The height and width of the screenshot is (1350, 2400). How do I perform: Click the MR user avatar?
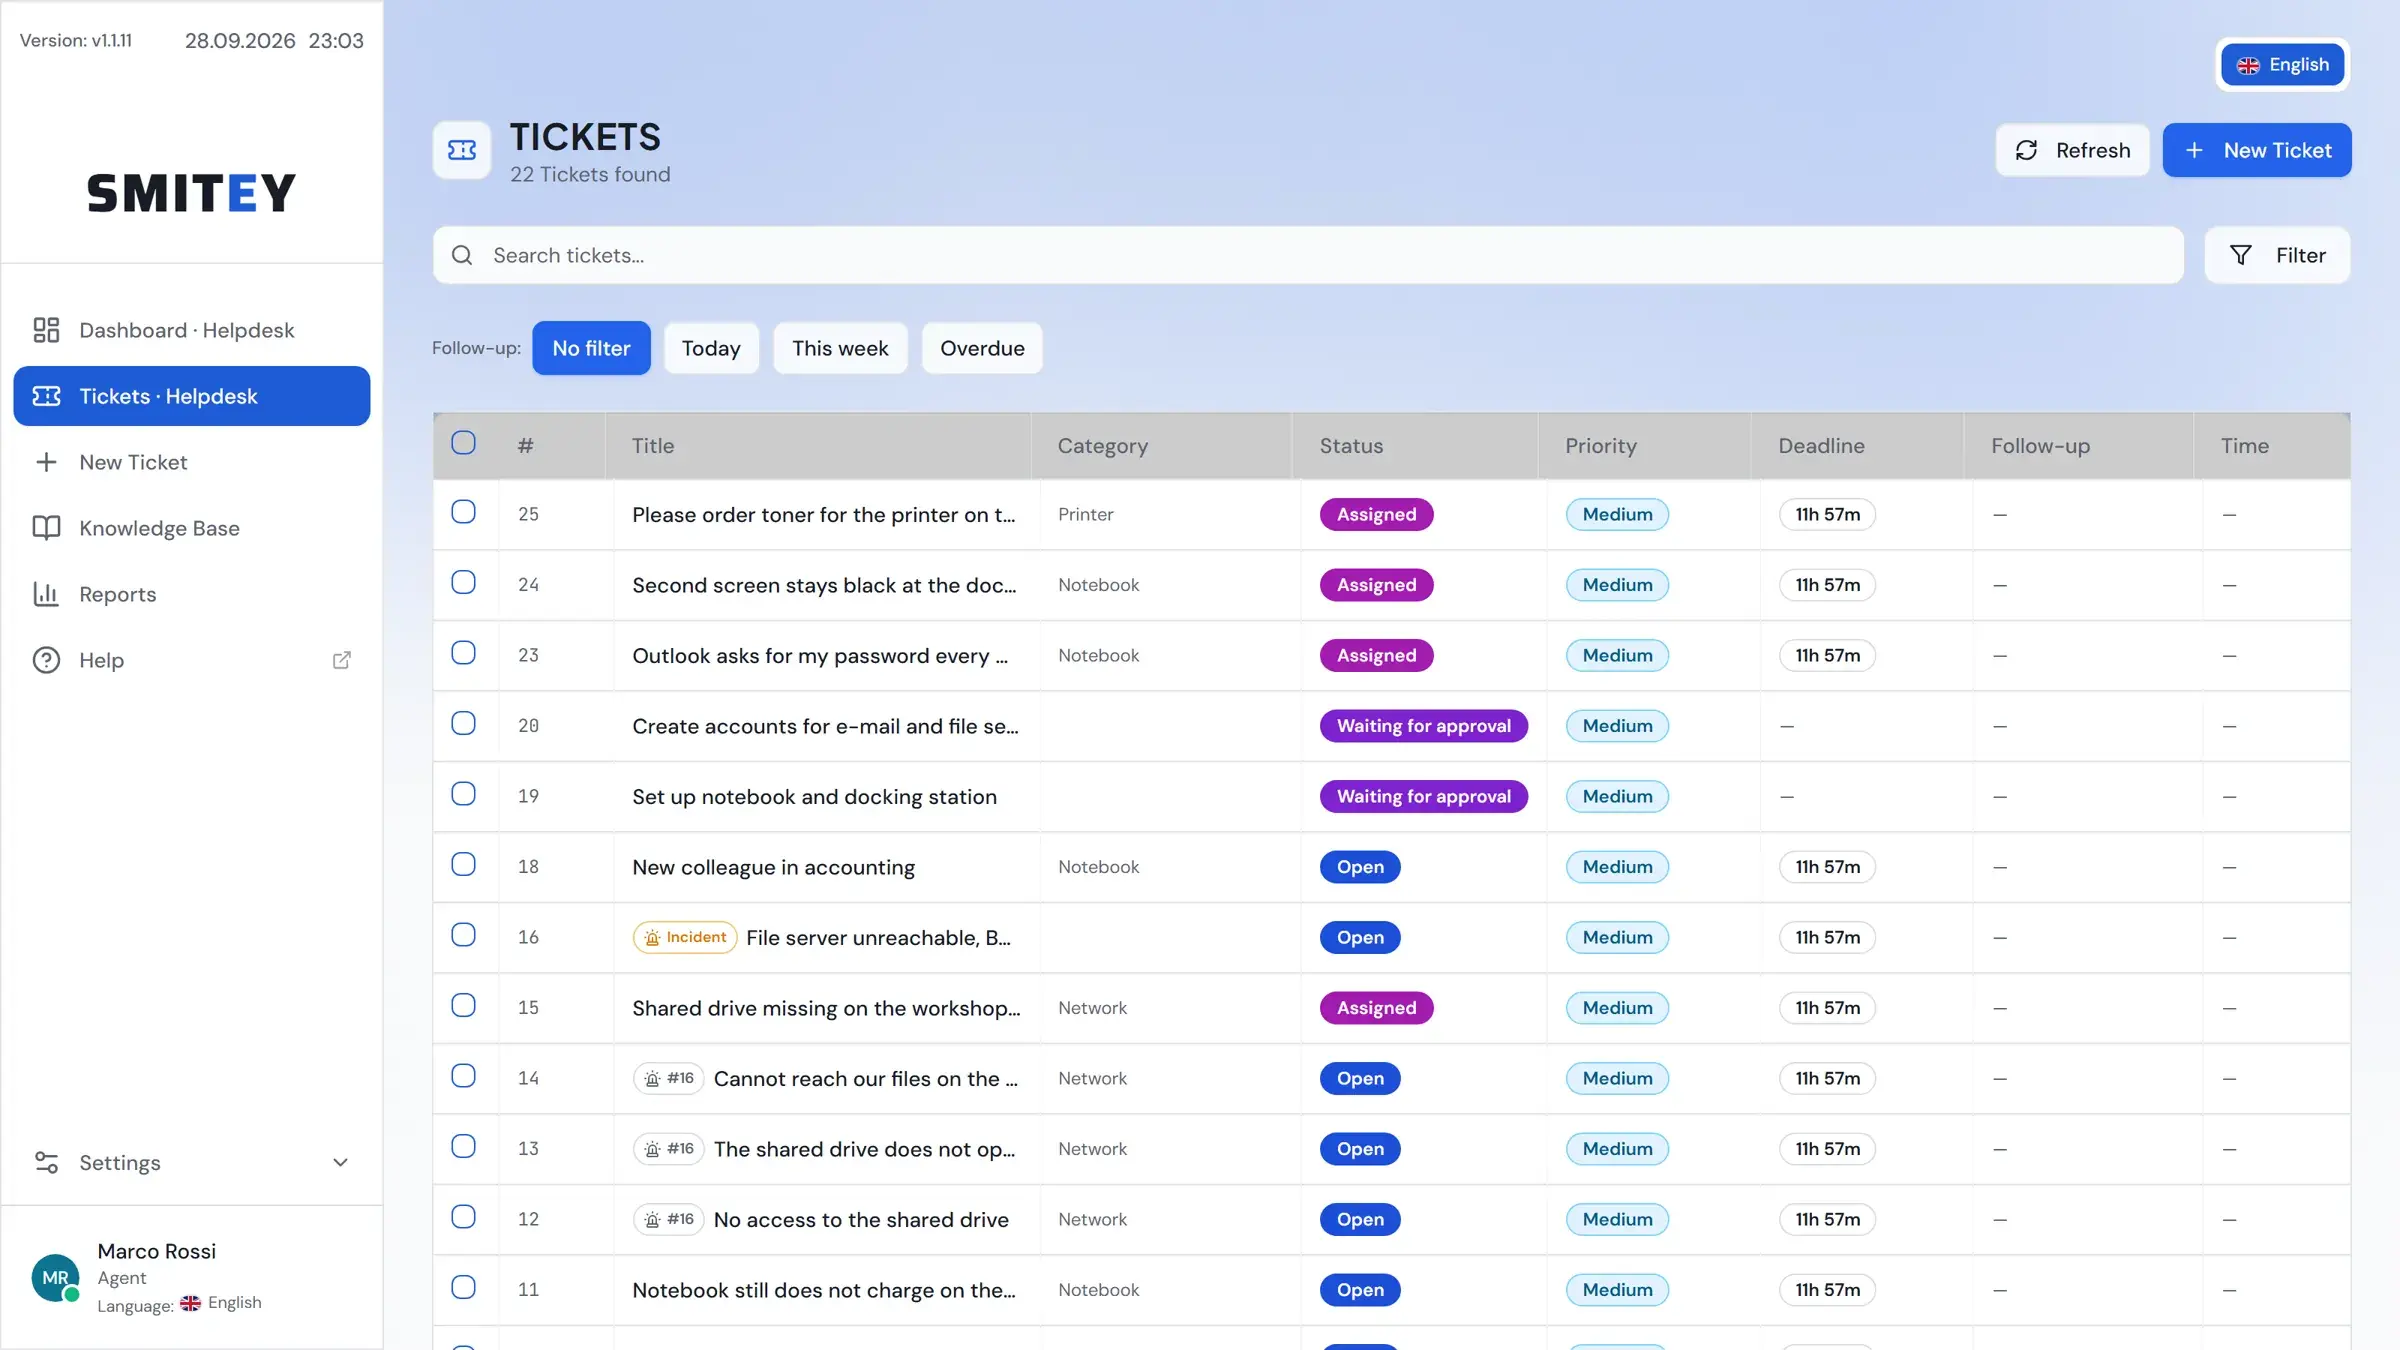tap(55, 1278)
